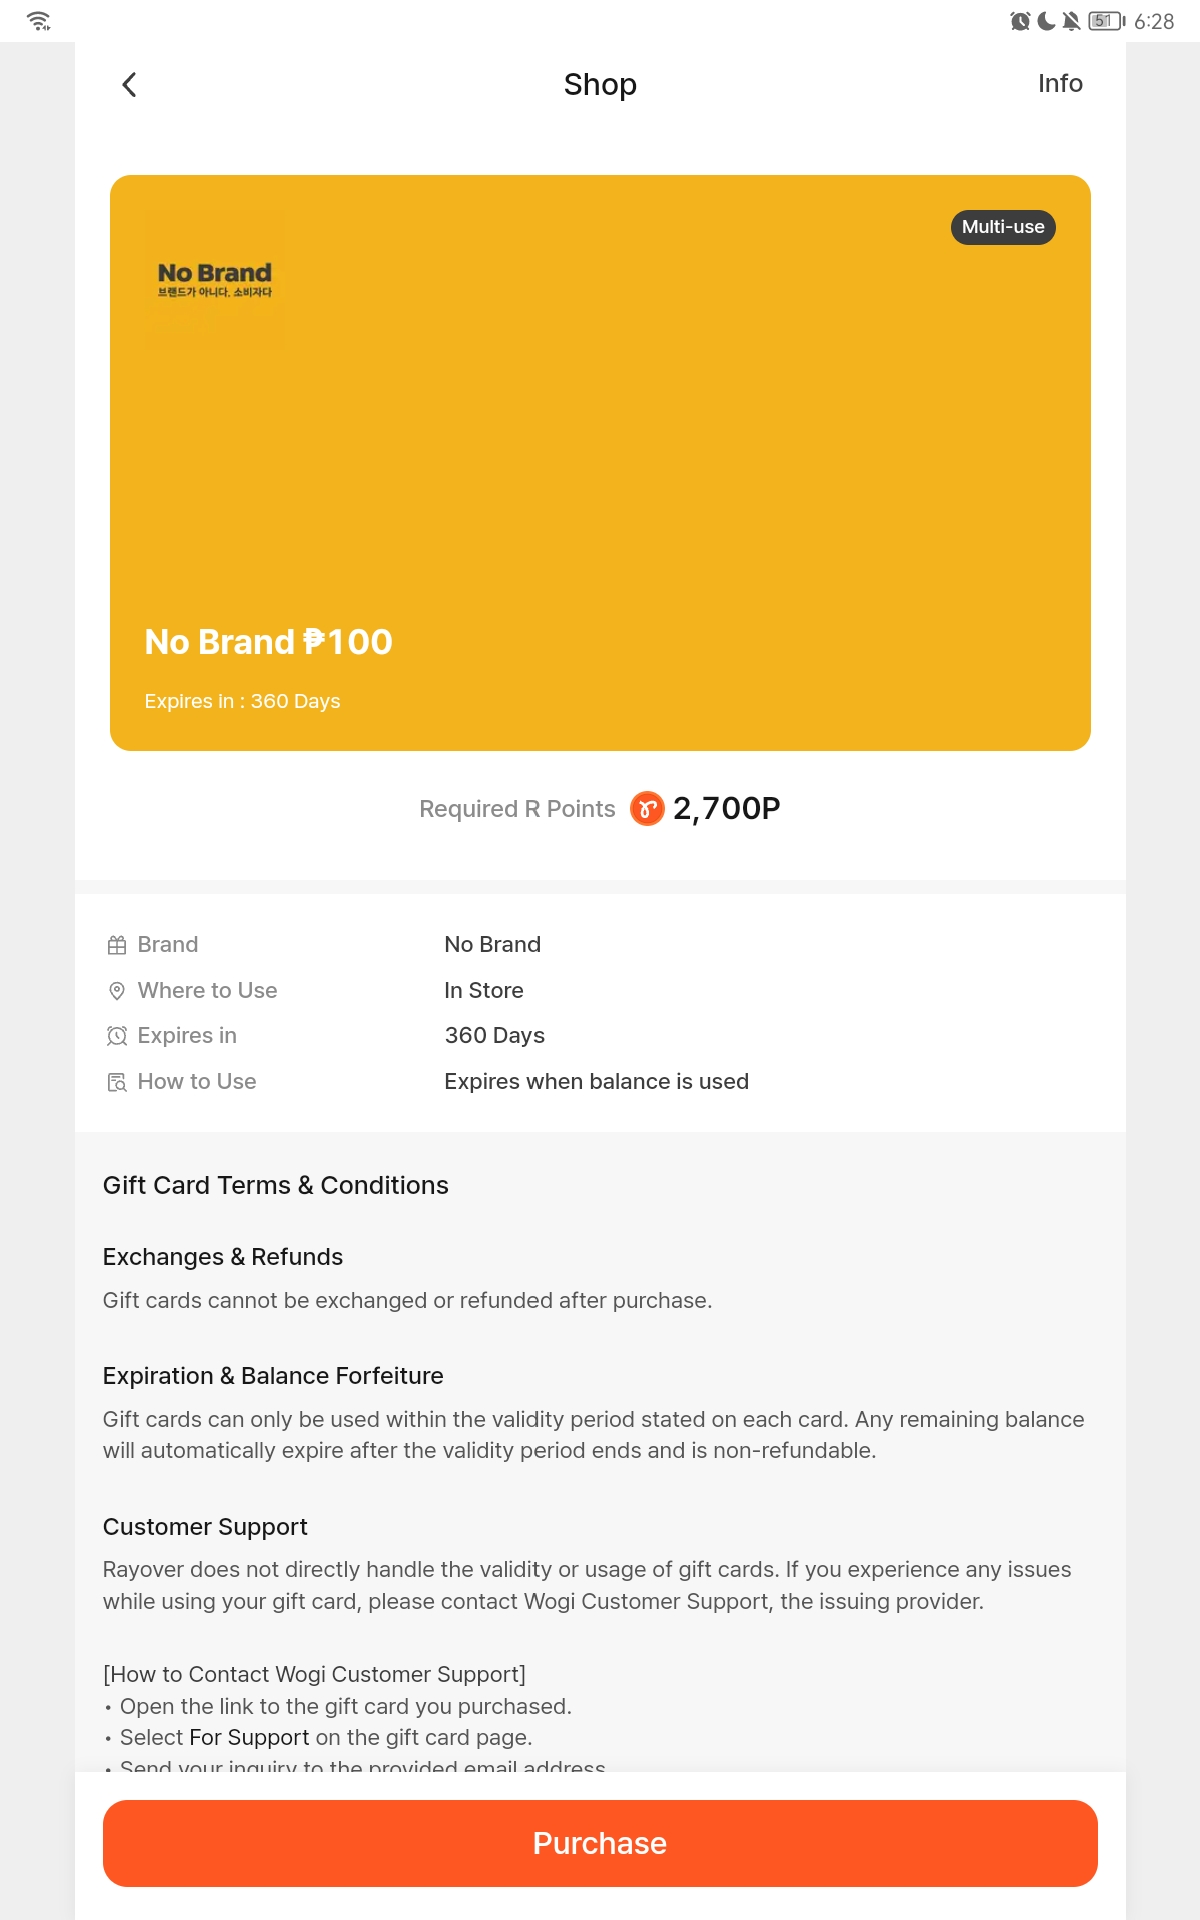Tap the back arrow icon
Screen dimensions: 1200x1920
129,85
